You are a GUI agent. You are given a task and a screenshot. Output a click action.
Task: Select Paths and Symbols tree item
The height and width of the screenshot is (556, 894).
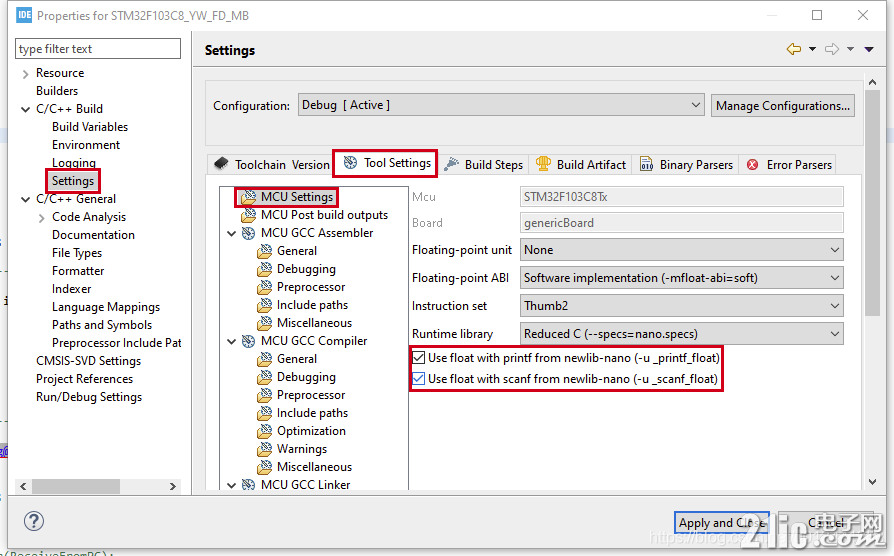coord(102,325)
